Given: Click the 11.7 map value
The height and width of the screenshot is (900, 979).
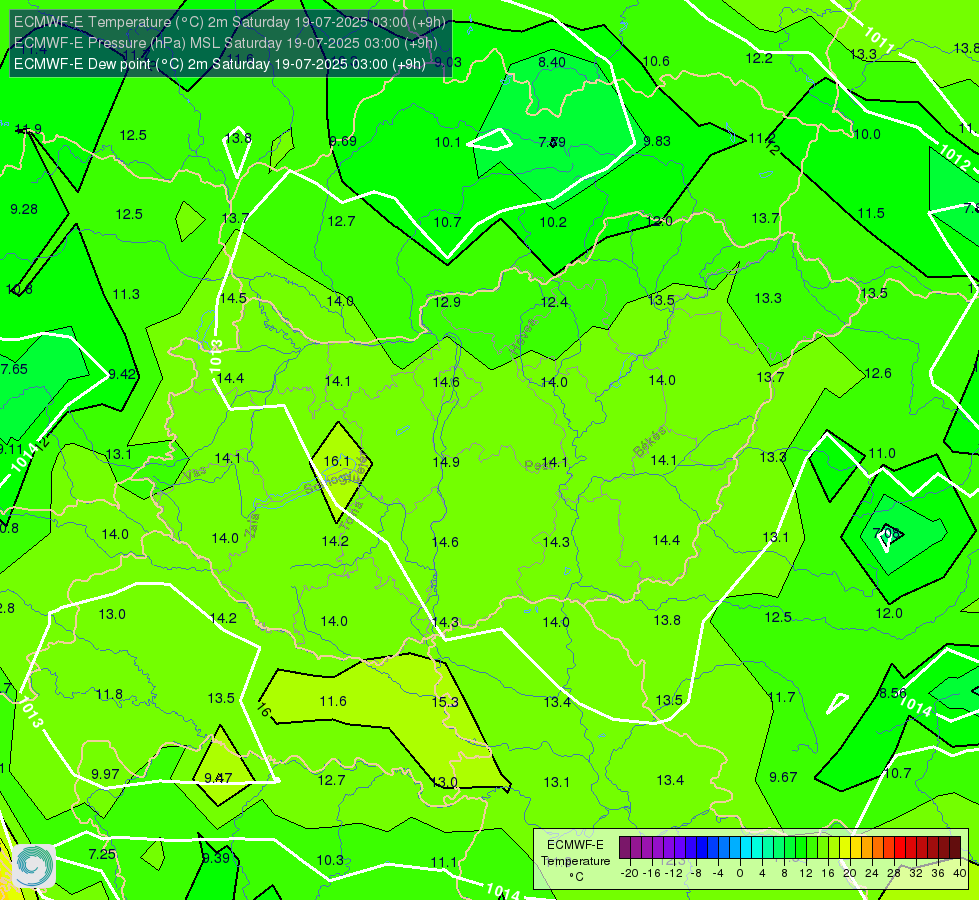Looking at the screenshot, I should click(781, 697).
